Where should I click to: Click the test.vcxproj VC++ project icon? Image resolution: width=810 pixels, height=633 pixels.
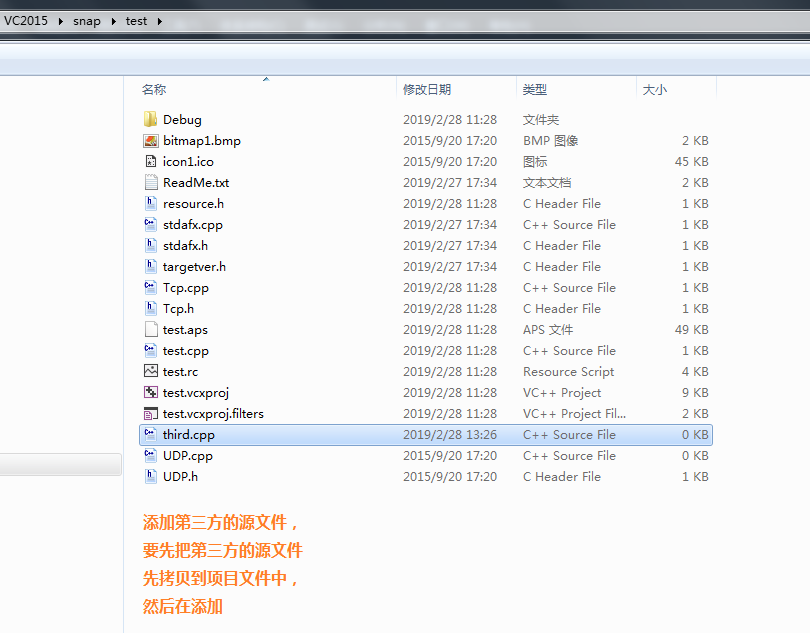pos(150,392)
